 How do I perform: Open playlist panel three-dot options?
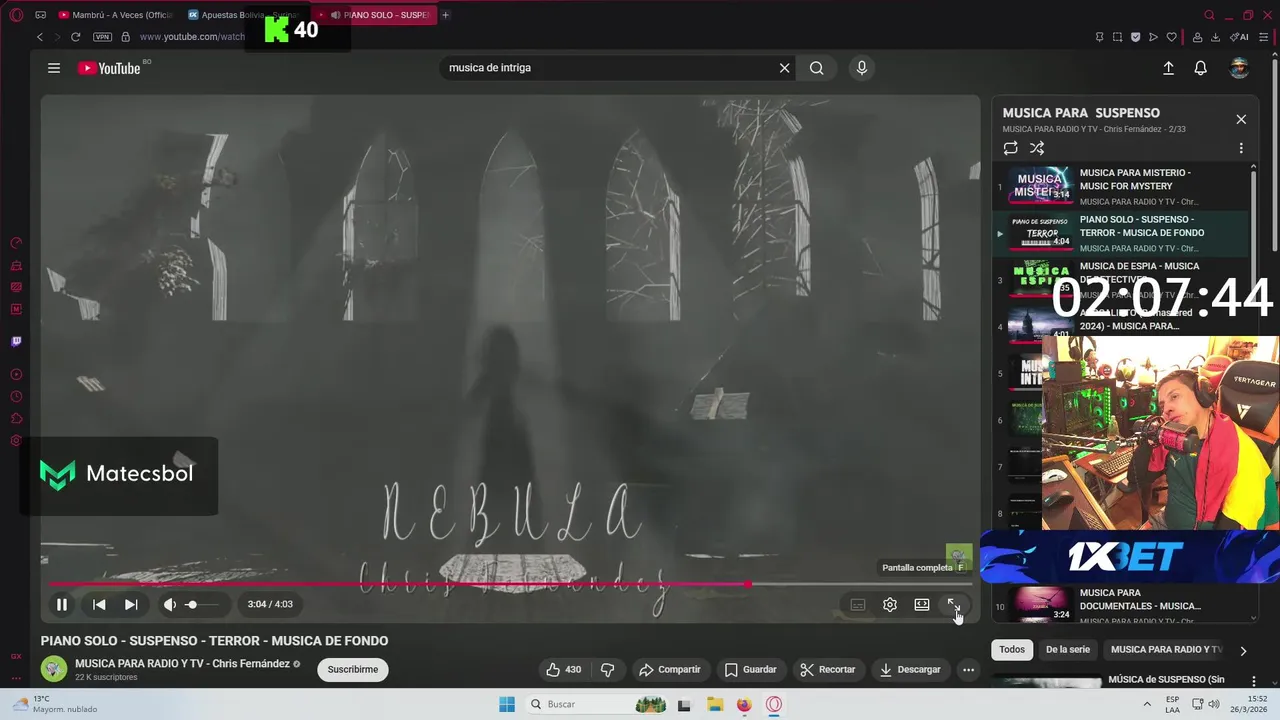1241,148
